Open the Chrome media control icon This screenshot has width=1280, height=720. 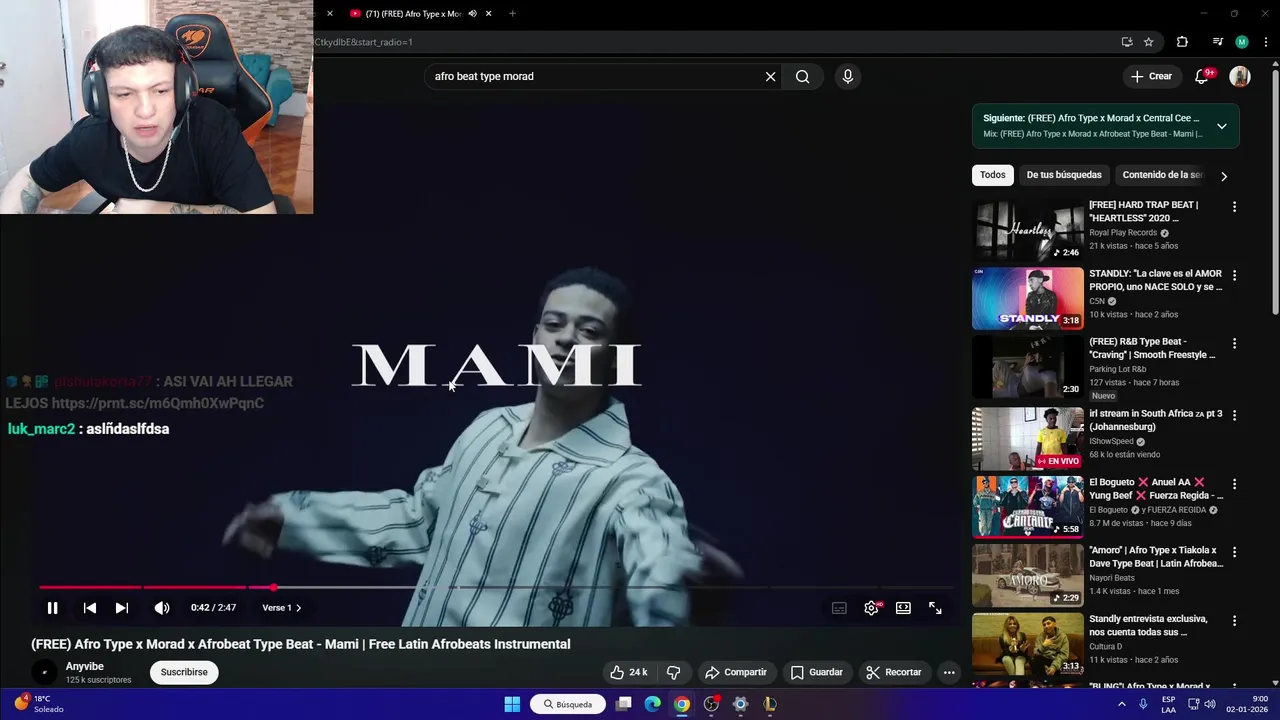(1217, 42)
